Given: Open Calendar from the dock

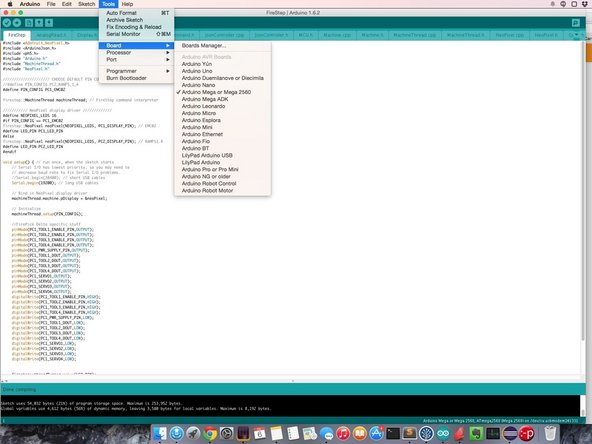Looking at the screenshot, I should (260, 433).
